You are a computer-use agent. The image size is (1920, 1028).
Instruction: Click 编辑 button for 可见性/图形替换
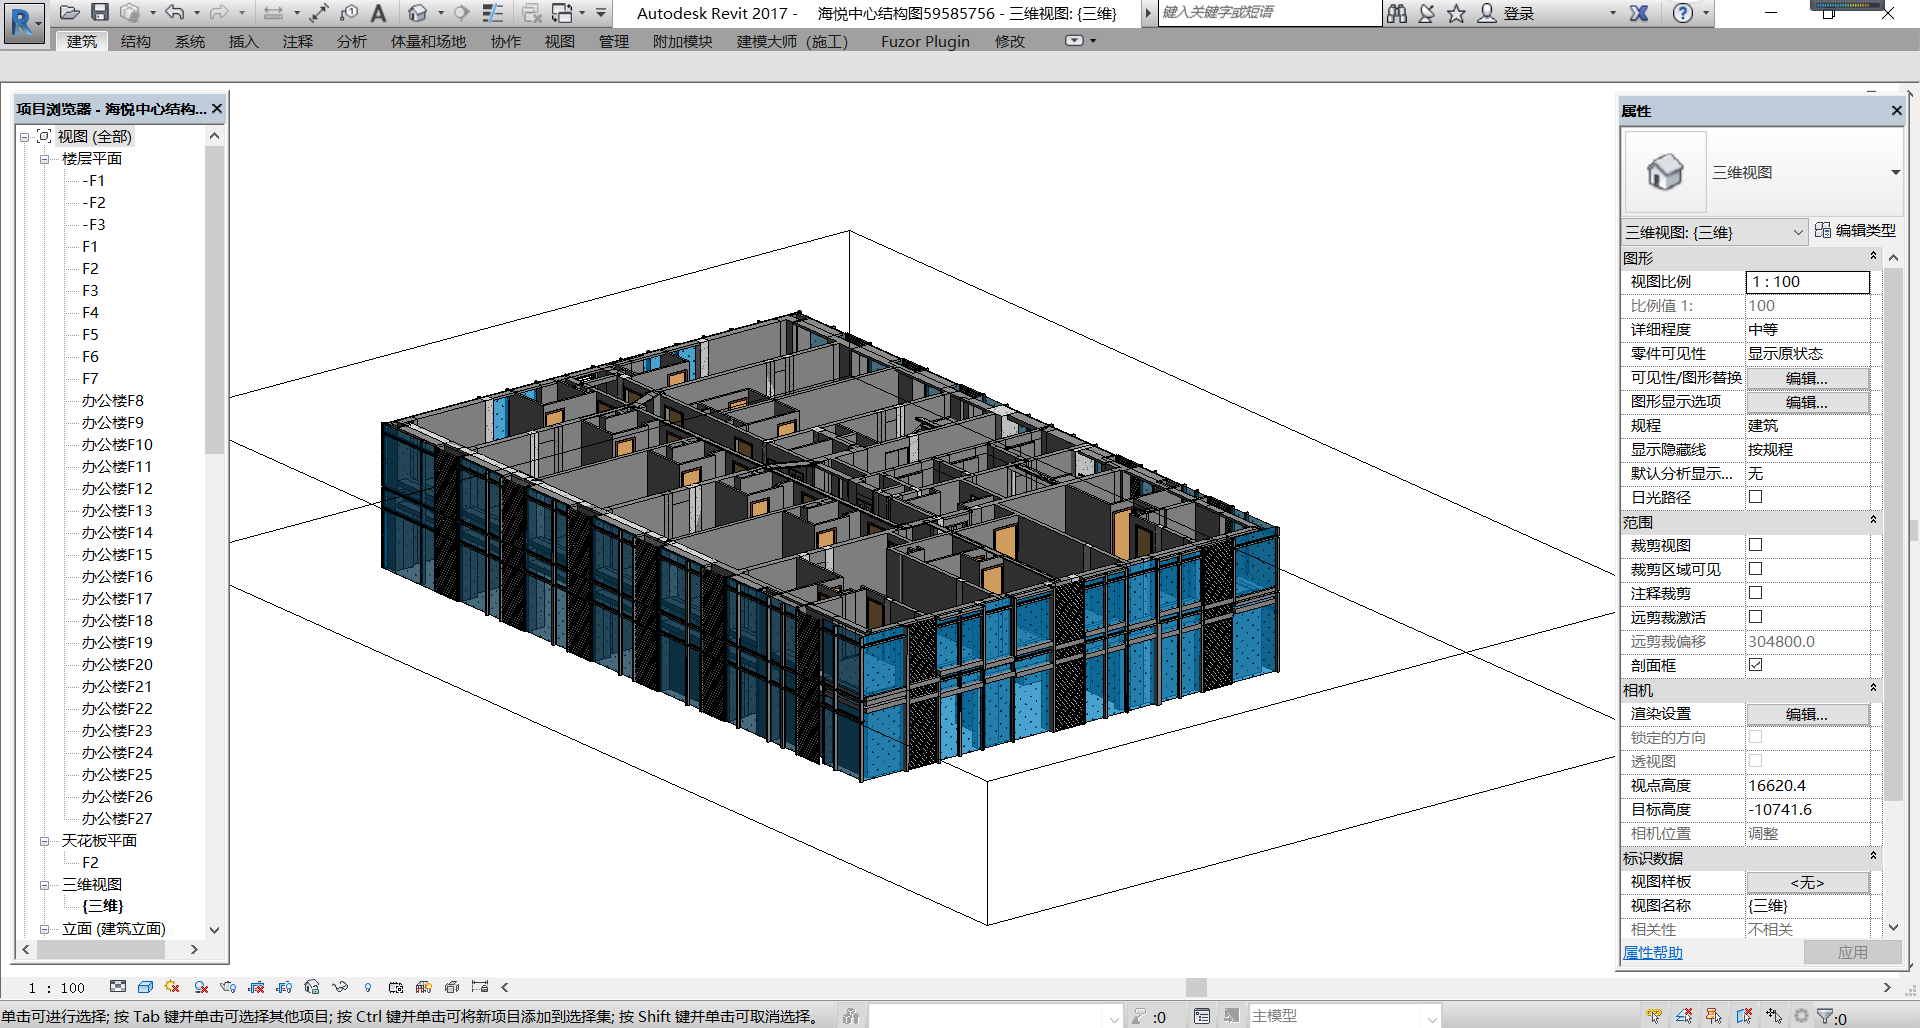click(x=1807, y=378)
